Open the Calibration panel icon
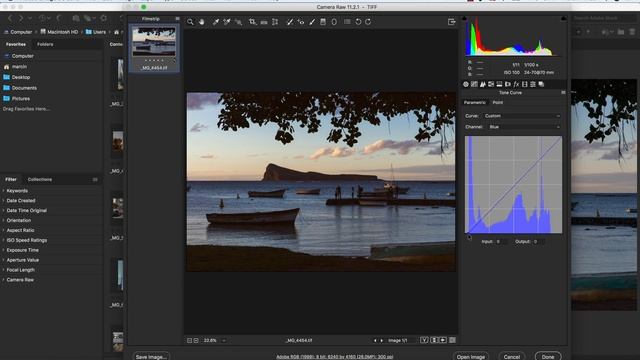The width and height of the screenshot is (640, 360). pos(524,84)
